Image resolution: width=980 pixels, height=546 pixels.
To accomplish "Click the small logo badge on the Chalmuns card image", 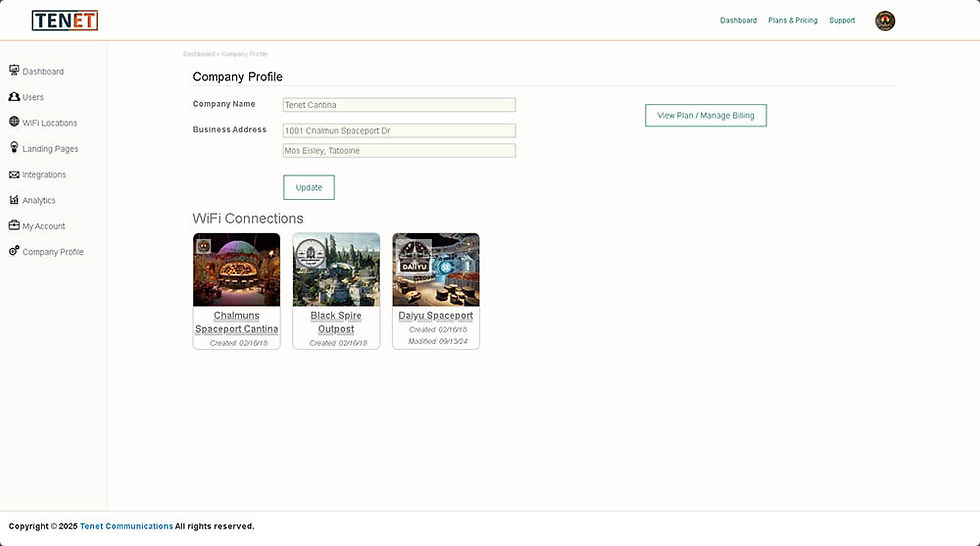I will pos(204,246).
